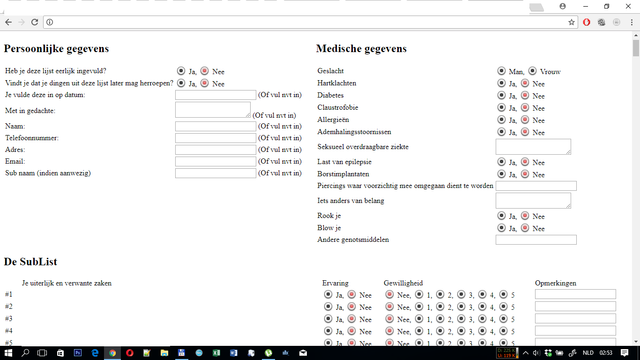Click the Opmerkingen field for row #1
Image resolution: width=640 pixels, height=360 pixels.
pos(576,294)
